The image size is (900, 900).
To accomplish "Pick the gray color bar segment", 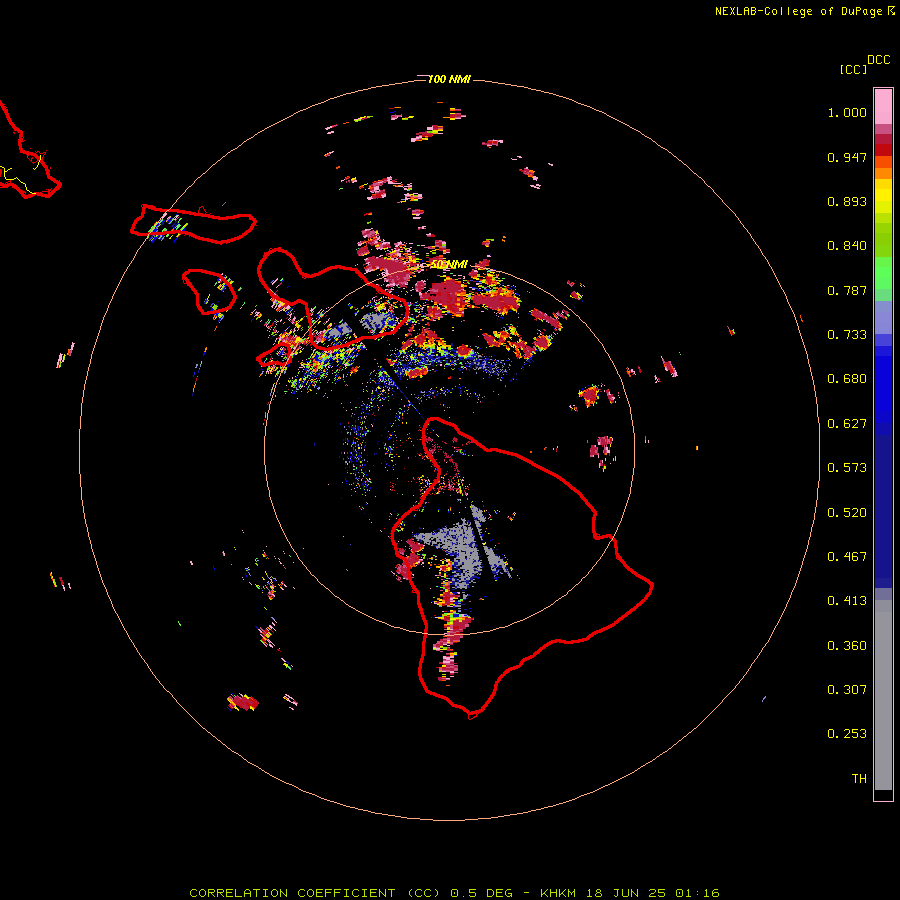I will pos(883,695).
